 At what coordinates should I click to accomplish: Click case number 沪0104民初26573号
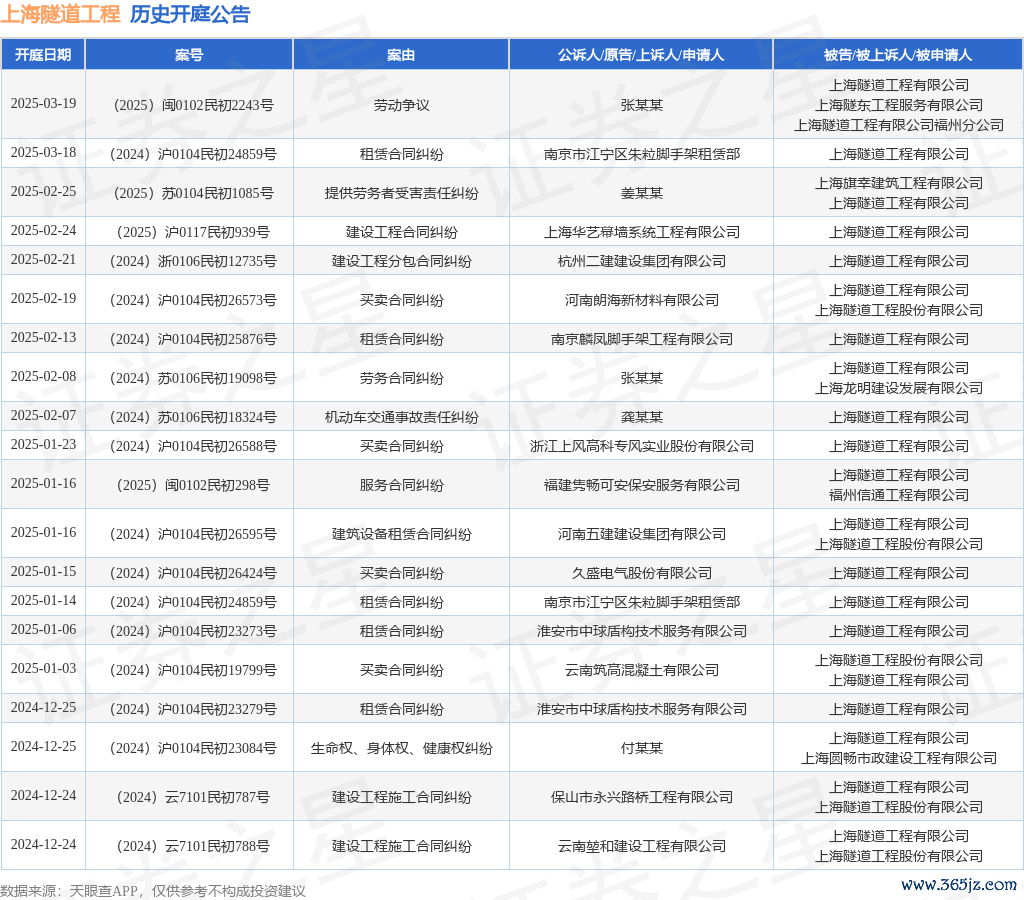193,300
